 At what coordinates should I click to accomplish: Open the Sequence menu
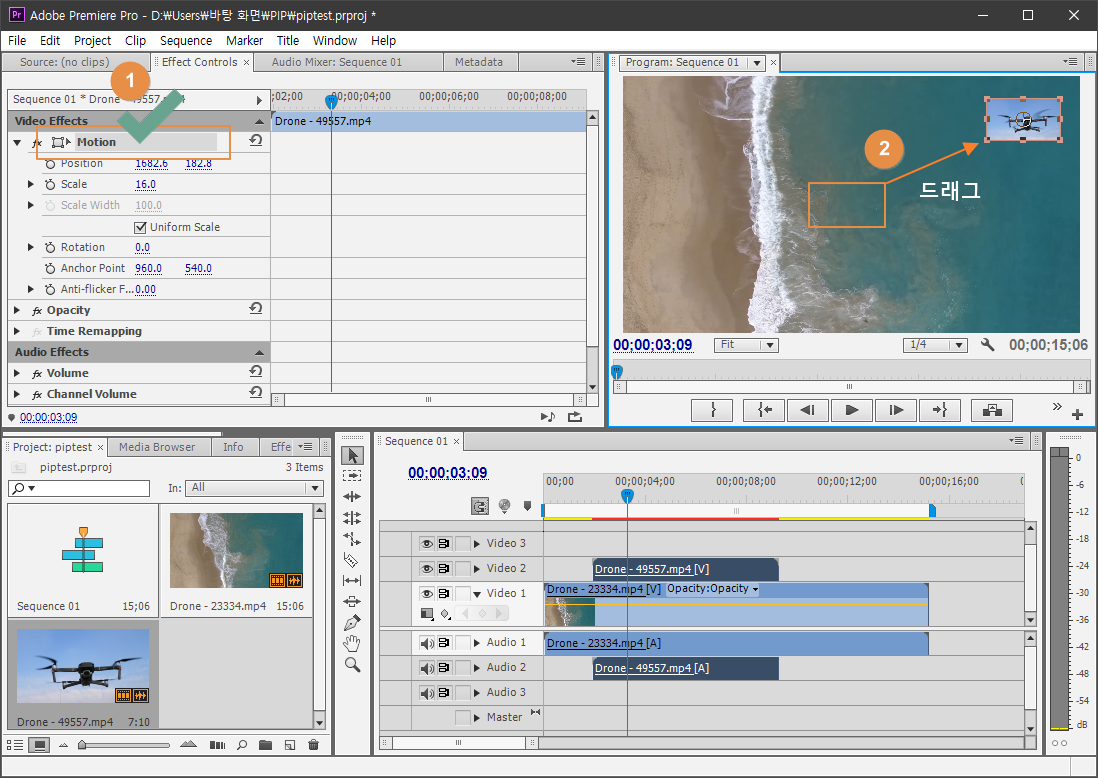point(186,41)
